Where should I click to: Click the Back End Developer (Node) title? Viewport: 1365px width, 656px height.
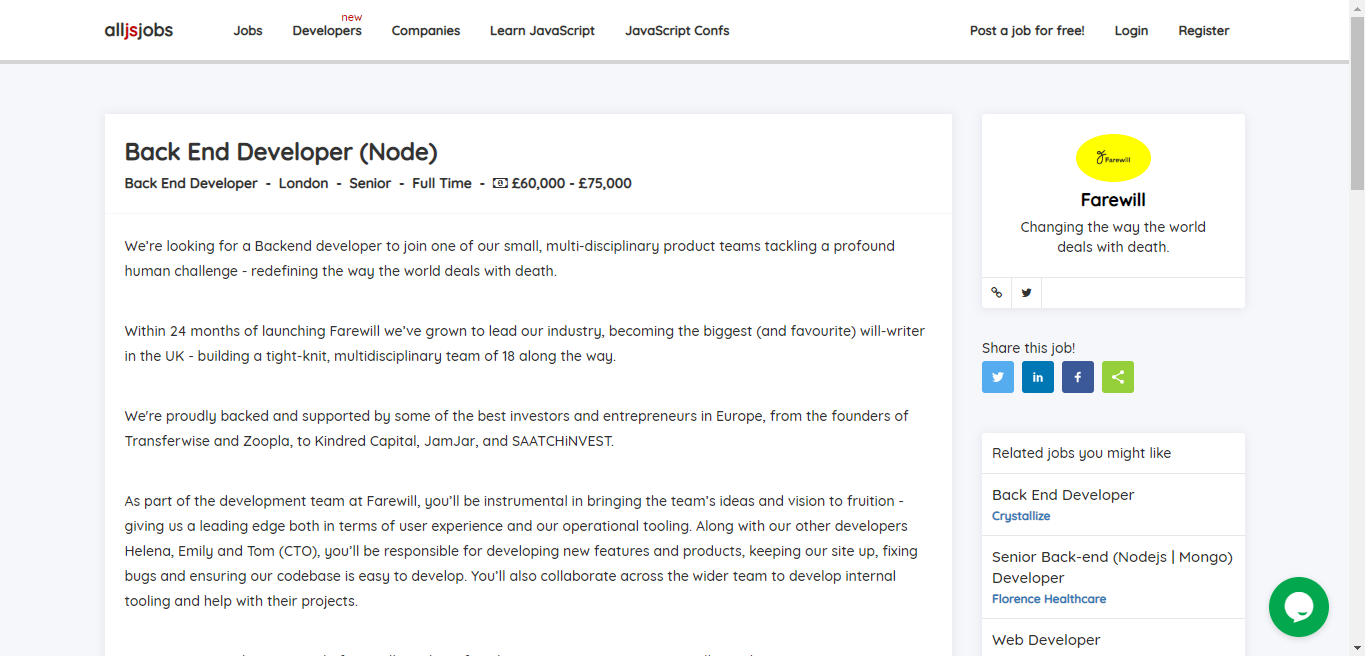pyautogui.click(x=281, y=152)
